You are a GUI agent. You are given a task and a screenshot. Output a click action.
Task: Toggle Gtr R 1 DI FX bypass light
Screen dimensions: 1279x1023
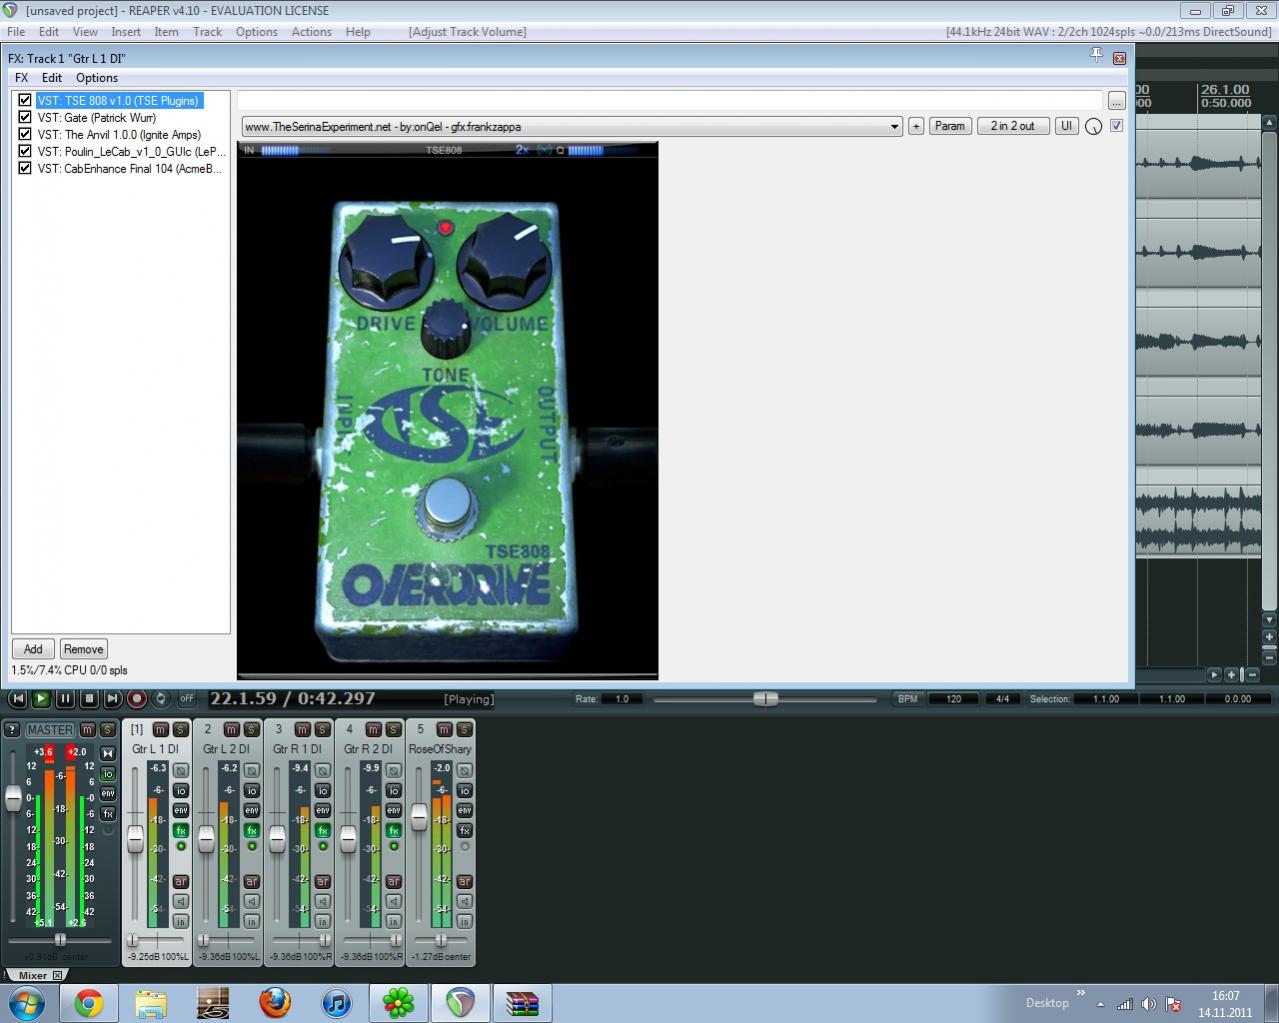(x=323, y=847)
